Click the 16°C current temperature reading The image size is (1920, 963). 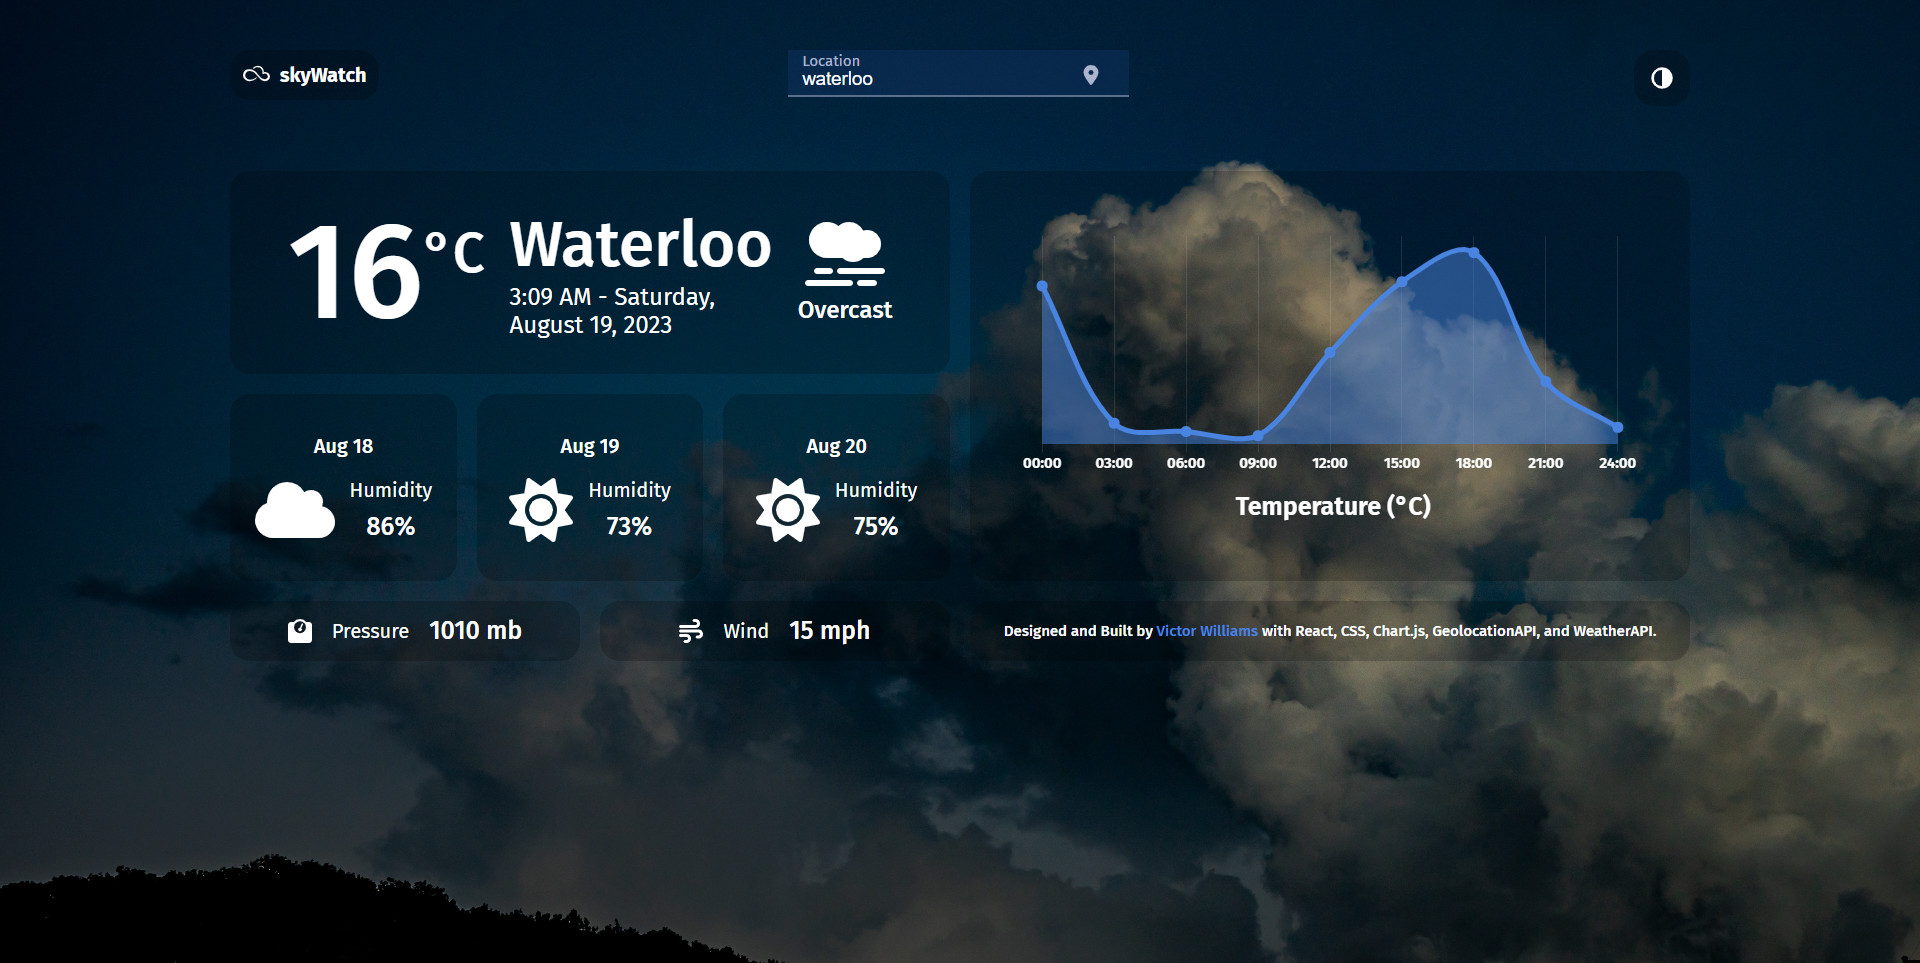coord(385,272)
